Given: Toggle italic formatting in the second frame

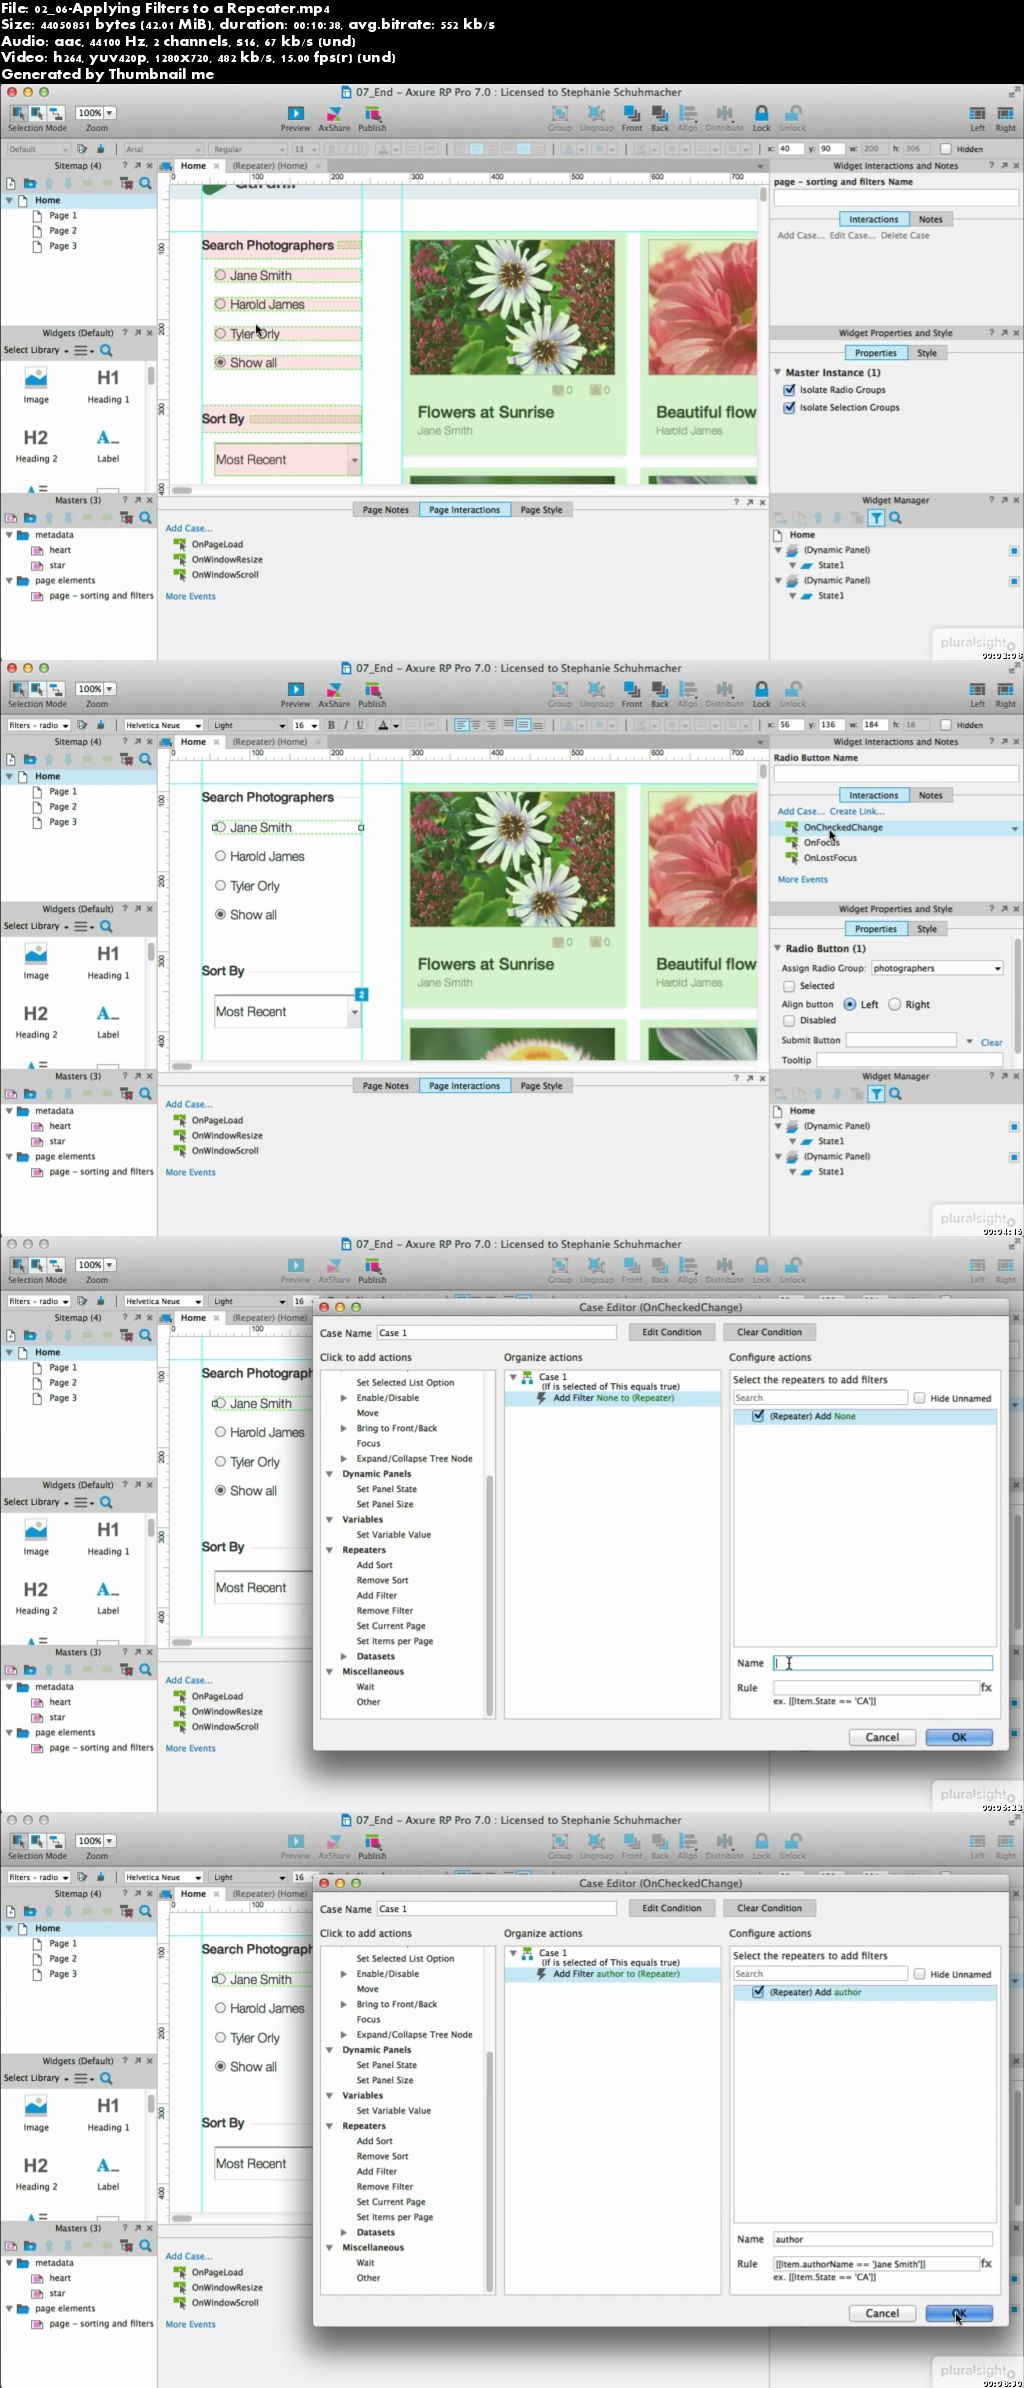Looking at the screenshot, I should click(x=345, y=725).
